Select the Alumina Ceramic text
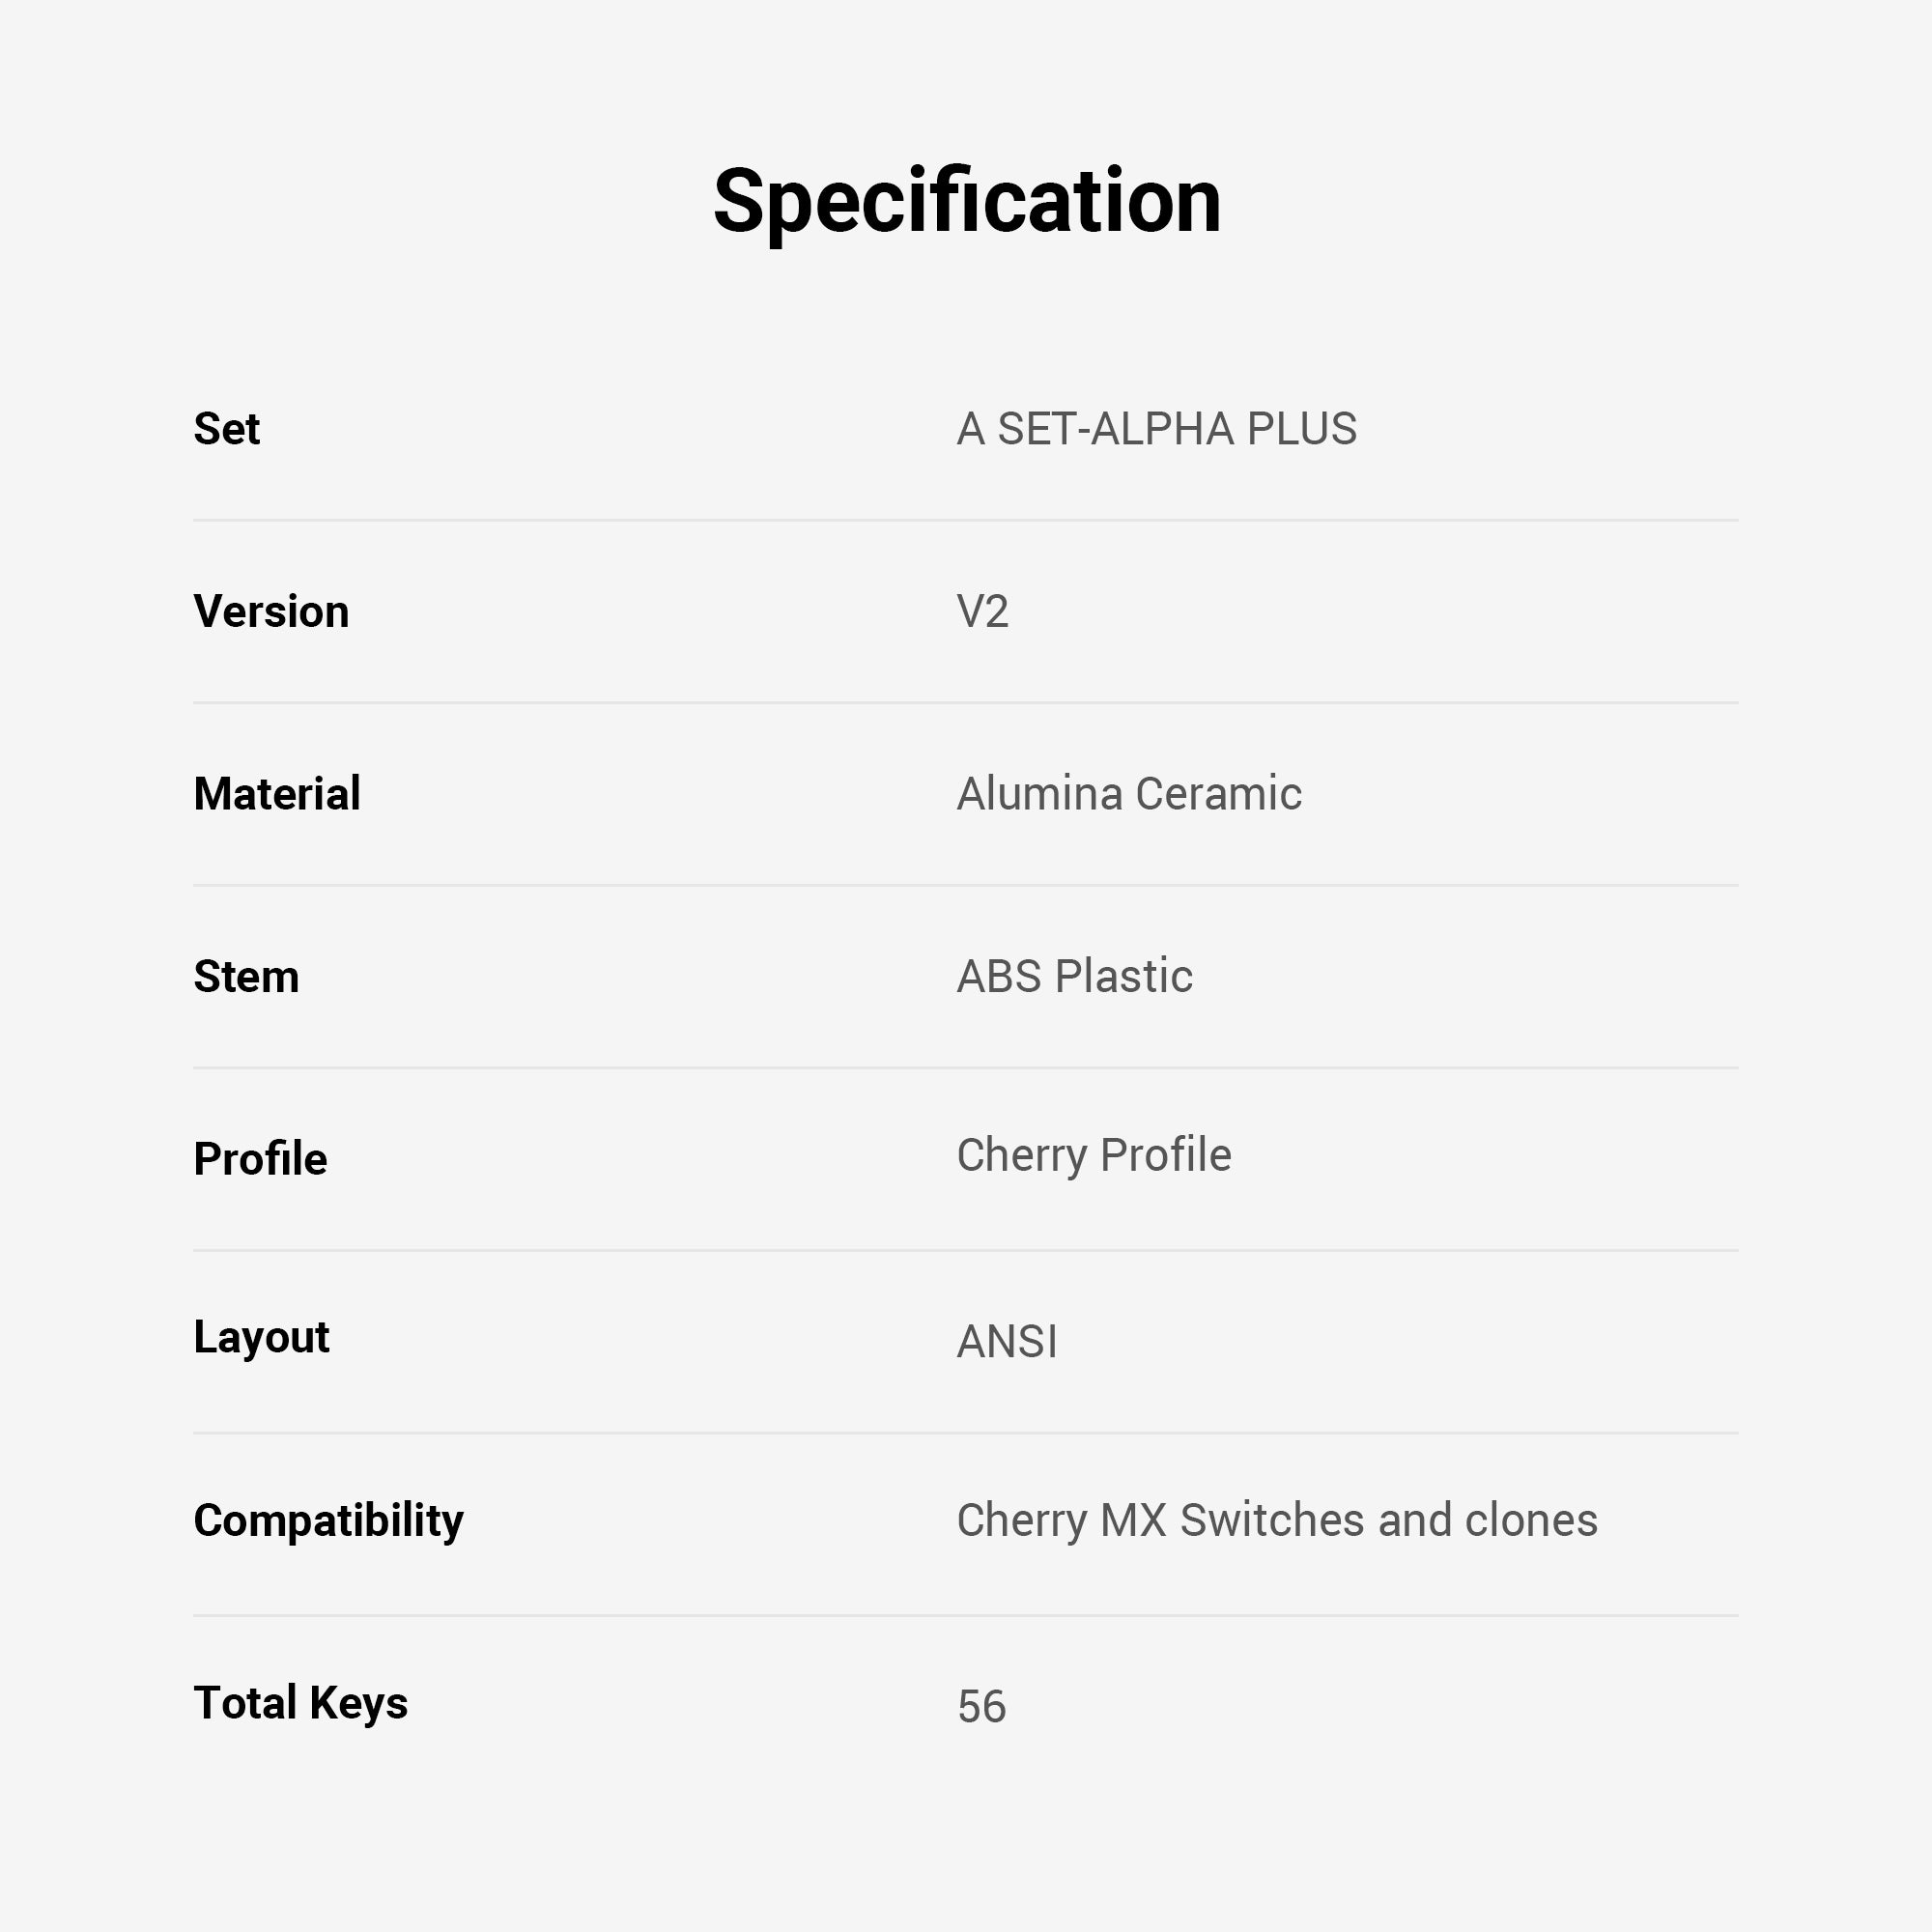The height and width of the screenshot is (1932, 1932). coord(1129,794)
